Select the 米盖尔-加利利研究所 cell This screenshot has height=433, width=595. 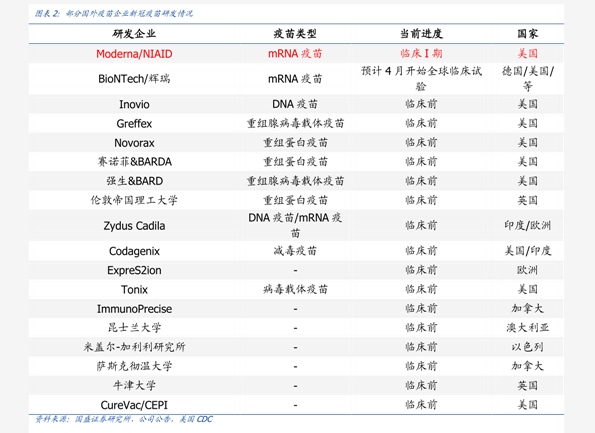134,347
